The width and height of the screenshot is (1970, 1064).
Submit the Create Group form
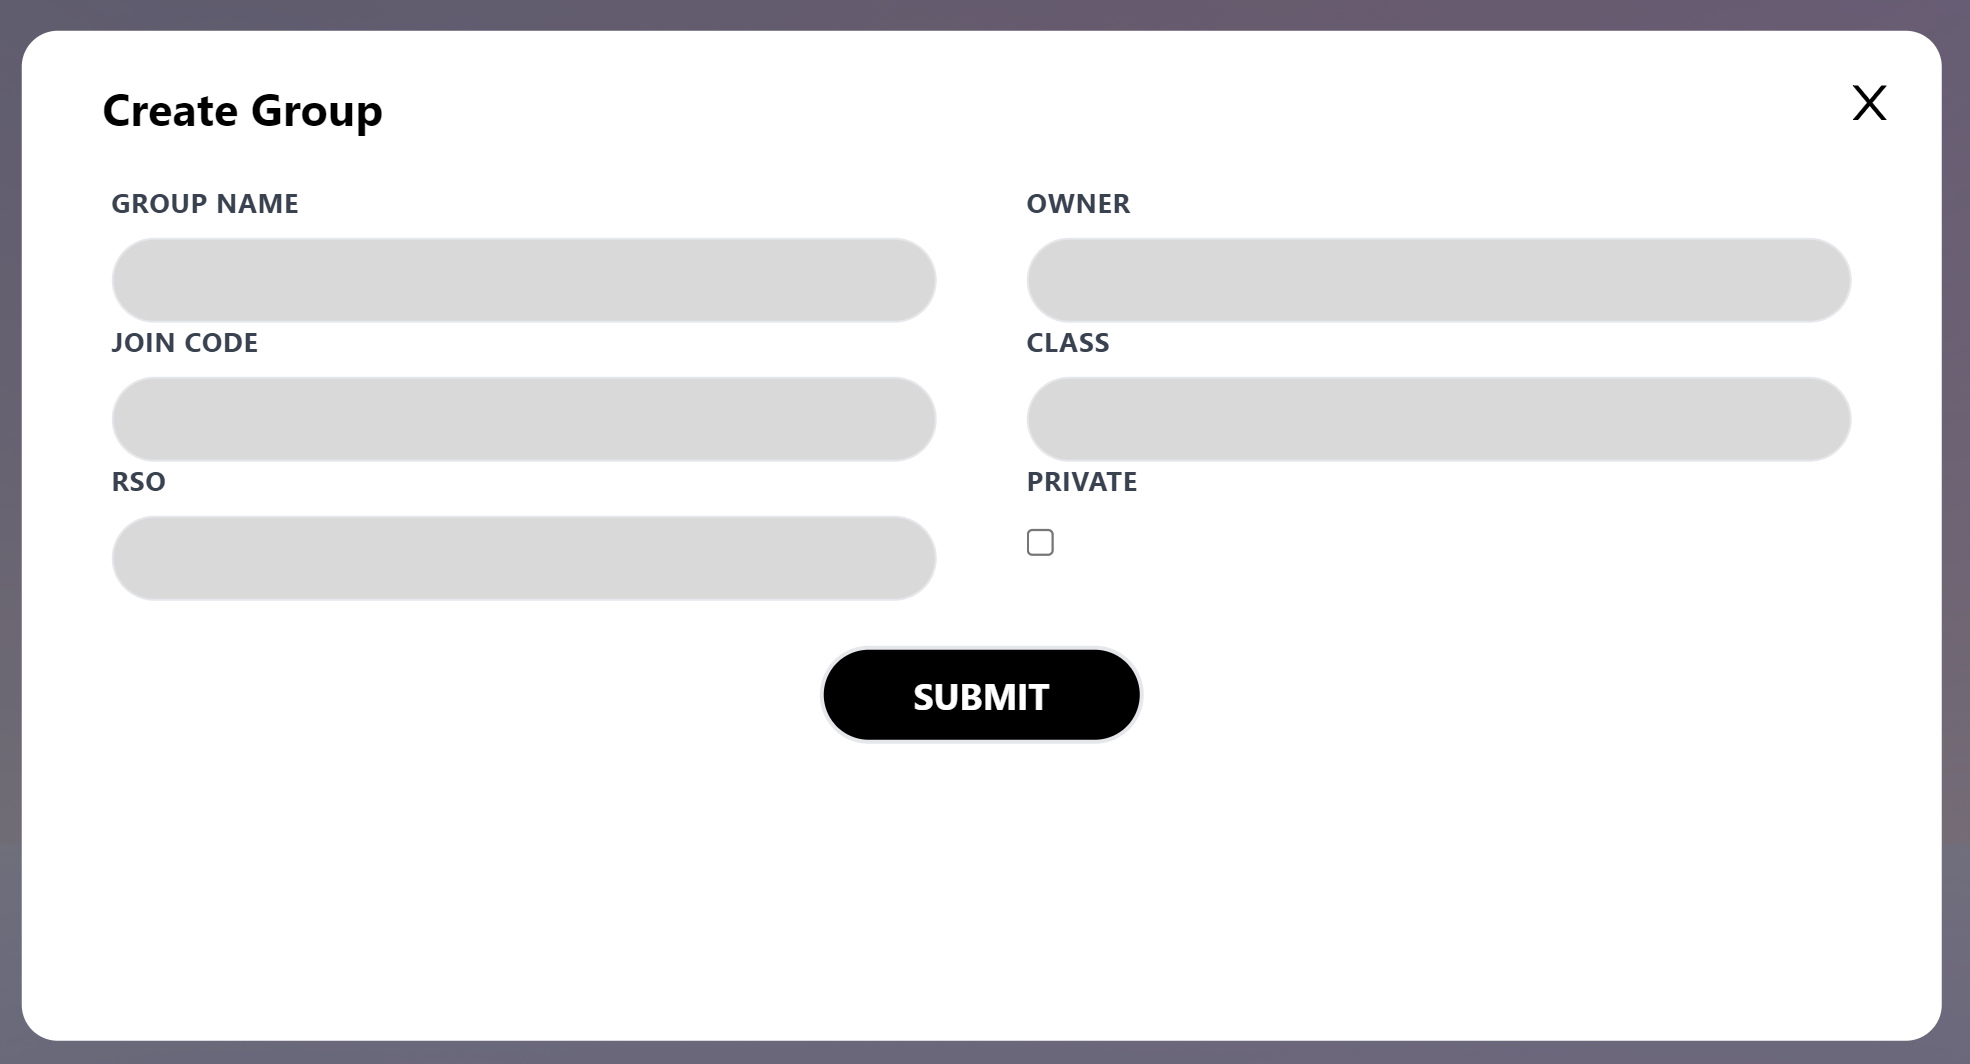point(981,696)
